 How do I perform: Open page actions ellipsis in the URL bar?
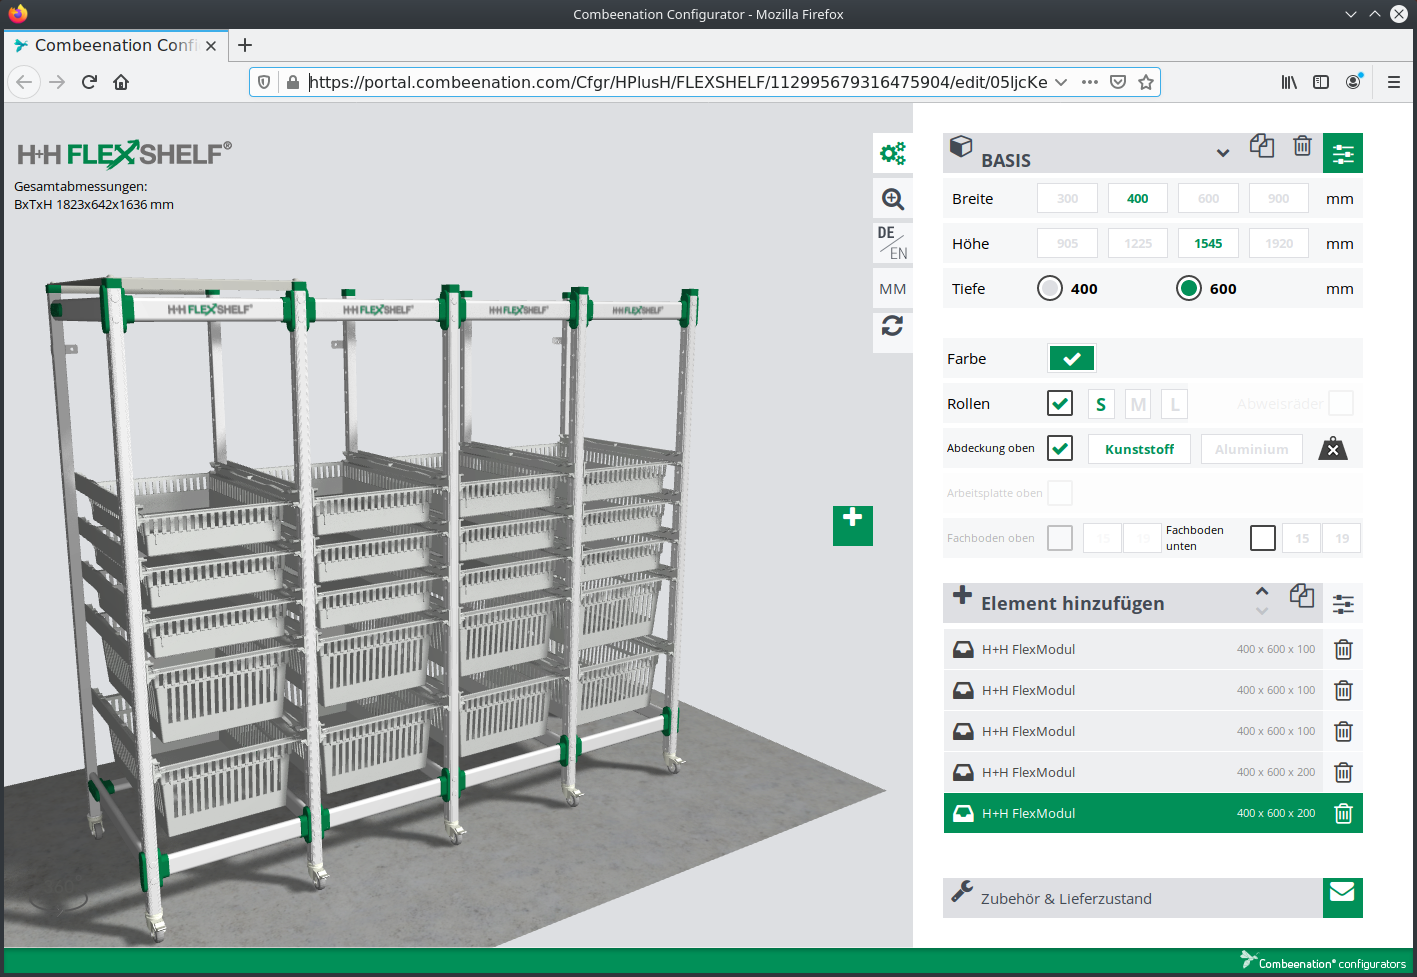click(x=1090, y=82)
